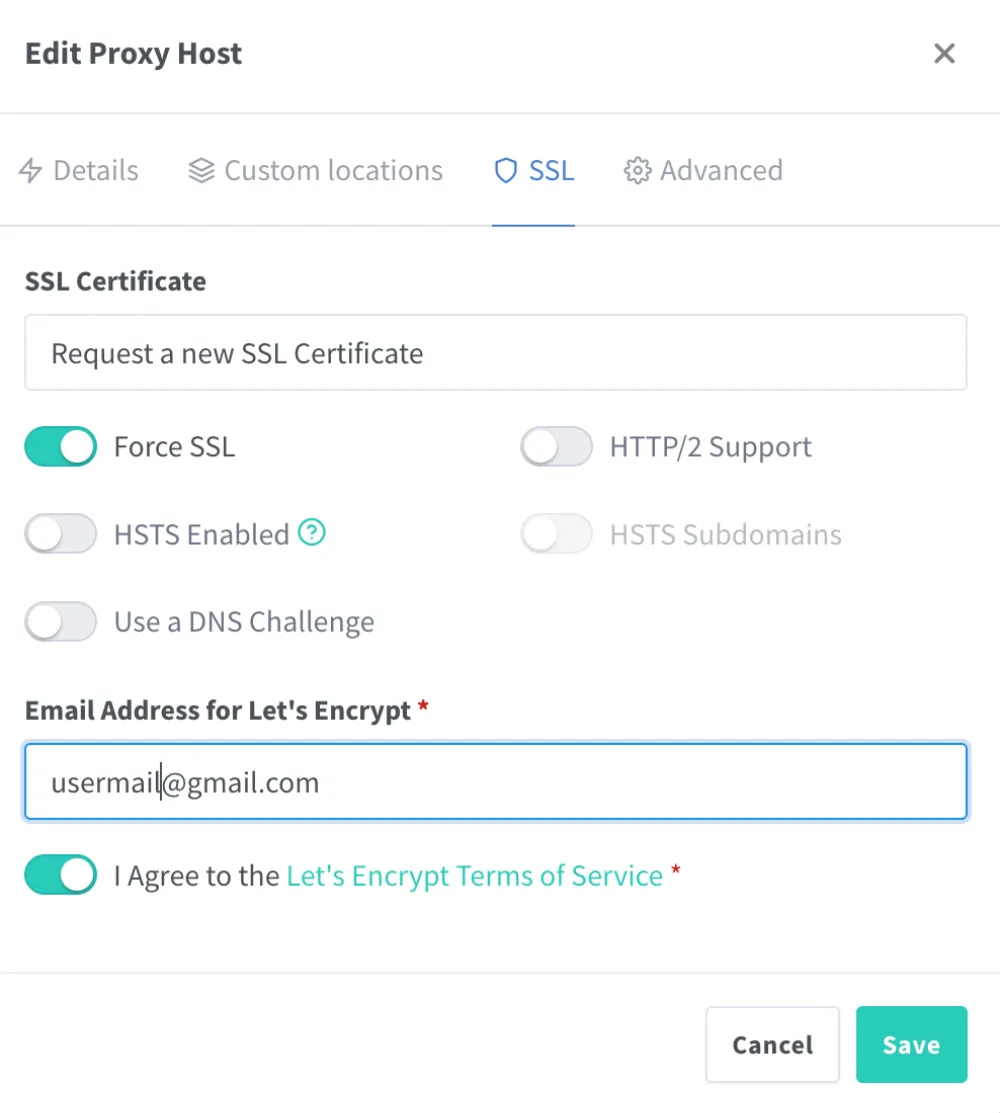Toggle the HSTS Subdomains switch

click(556, 534)
